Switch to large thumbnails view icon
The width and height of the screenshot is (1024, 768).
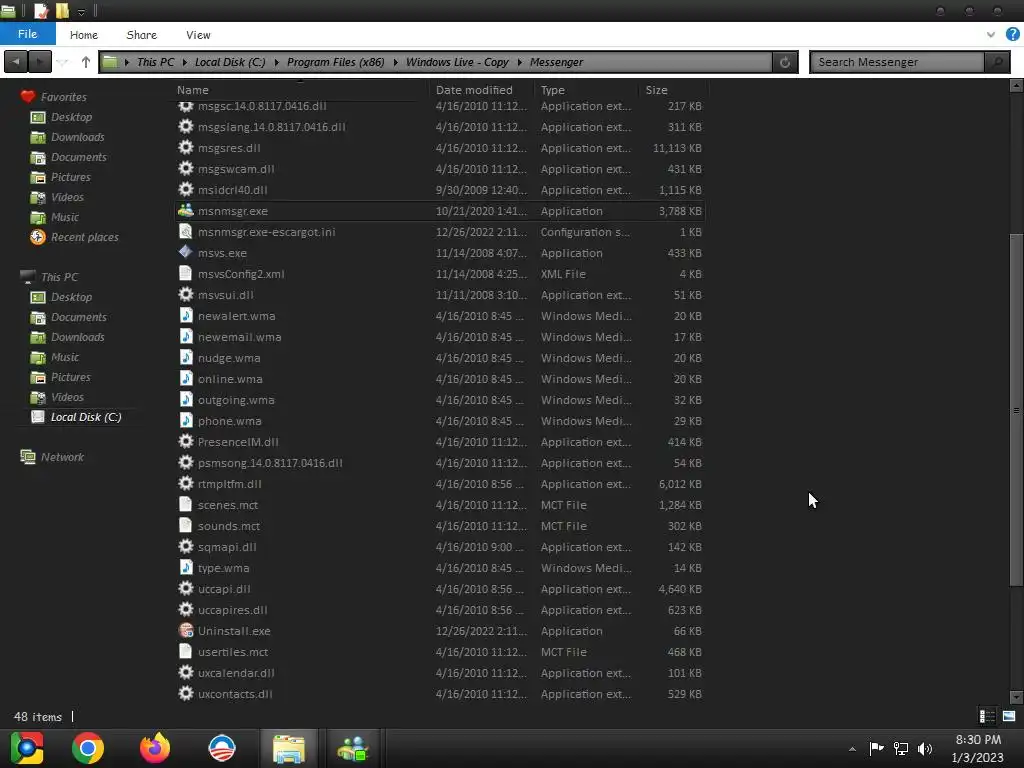click(x=1009, y=716)
